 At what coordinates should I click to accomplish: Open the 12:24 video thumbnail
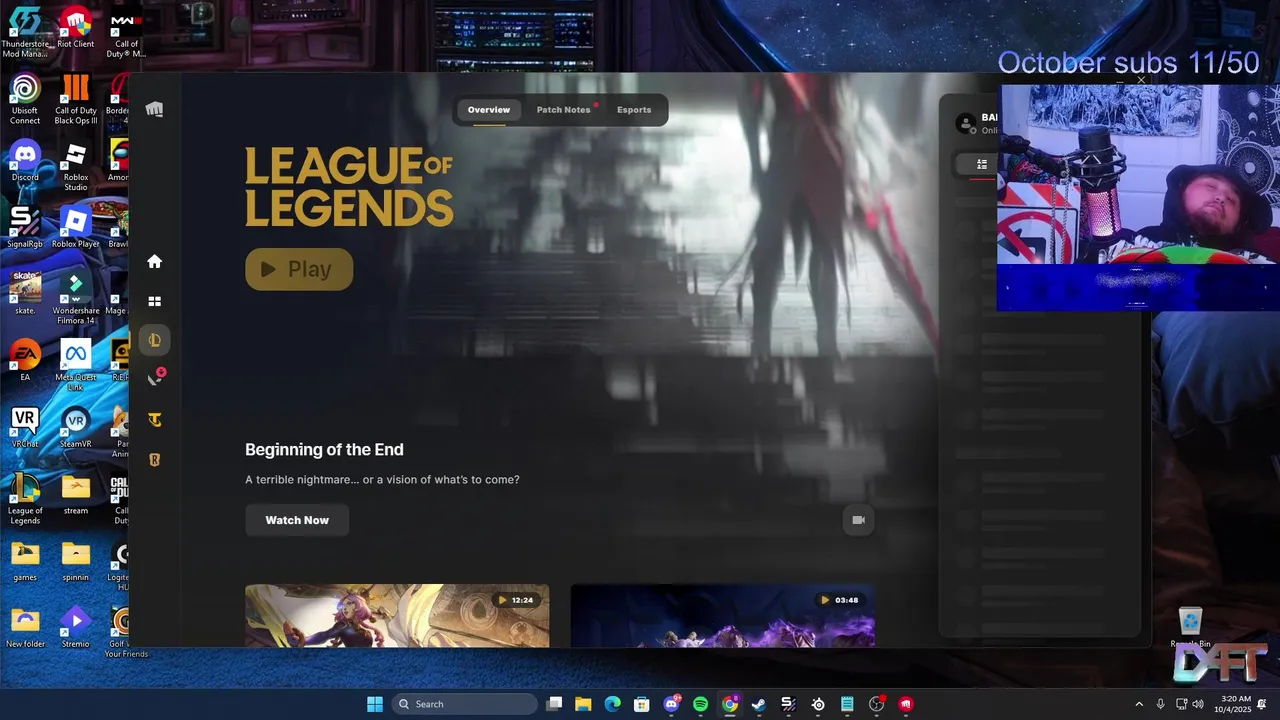[397, 615]
